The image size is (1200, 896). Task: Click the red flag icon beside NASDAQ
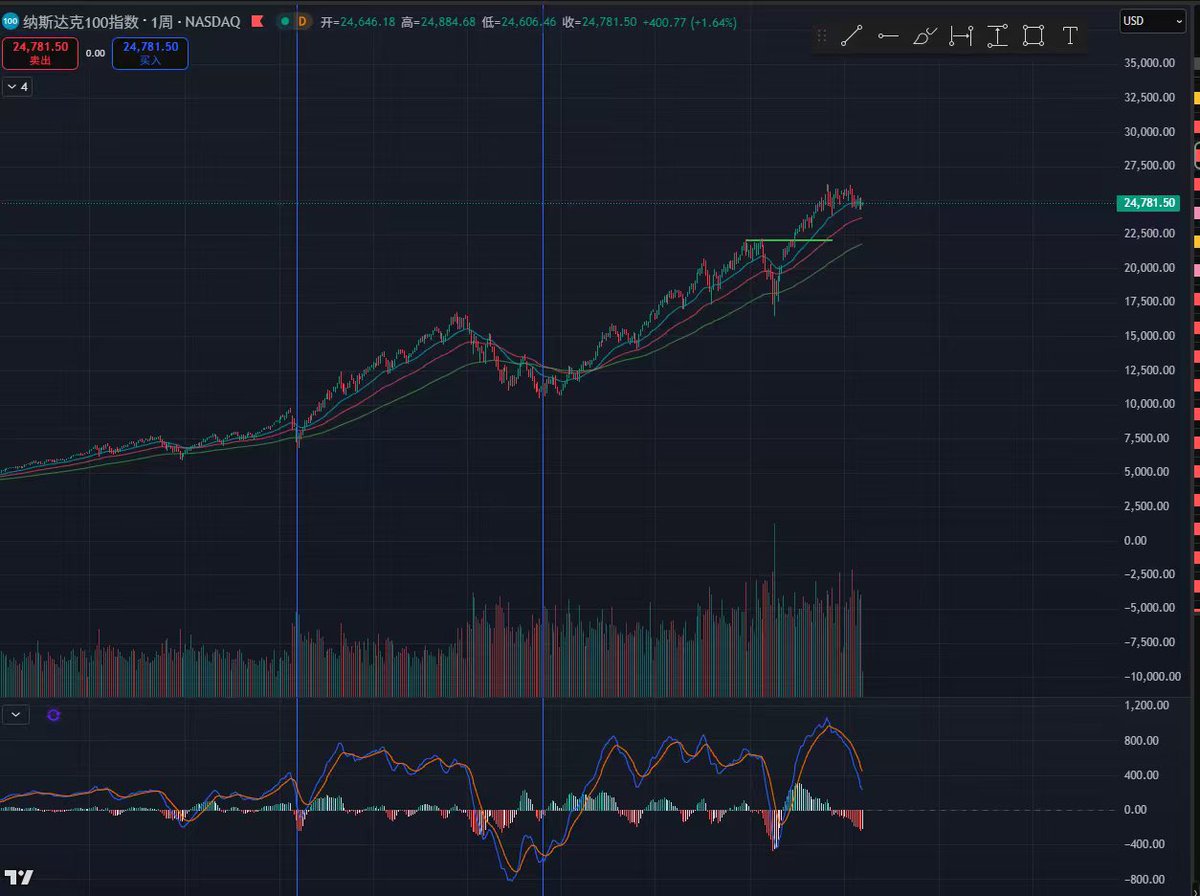coord(258,21)
